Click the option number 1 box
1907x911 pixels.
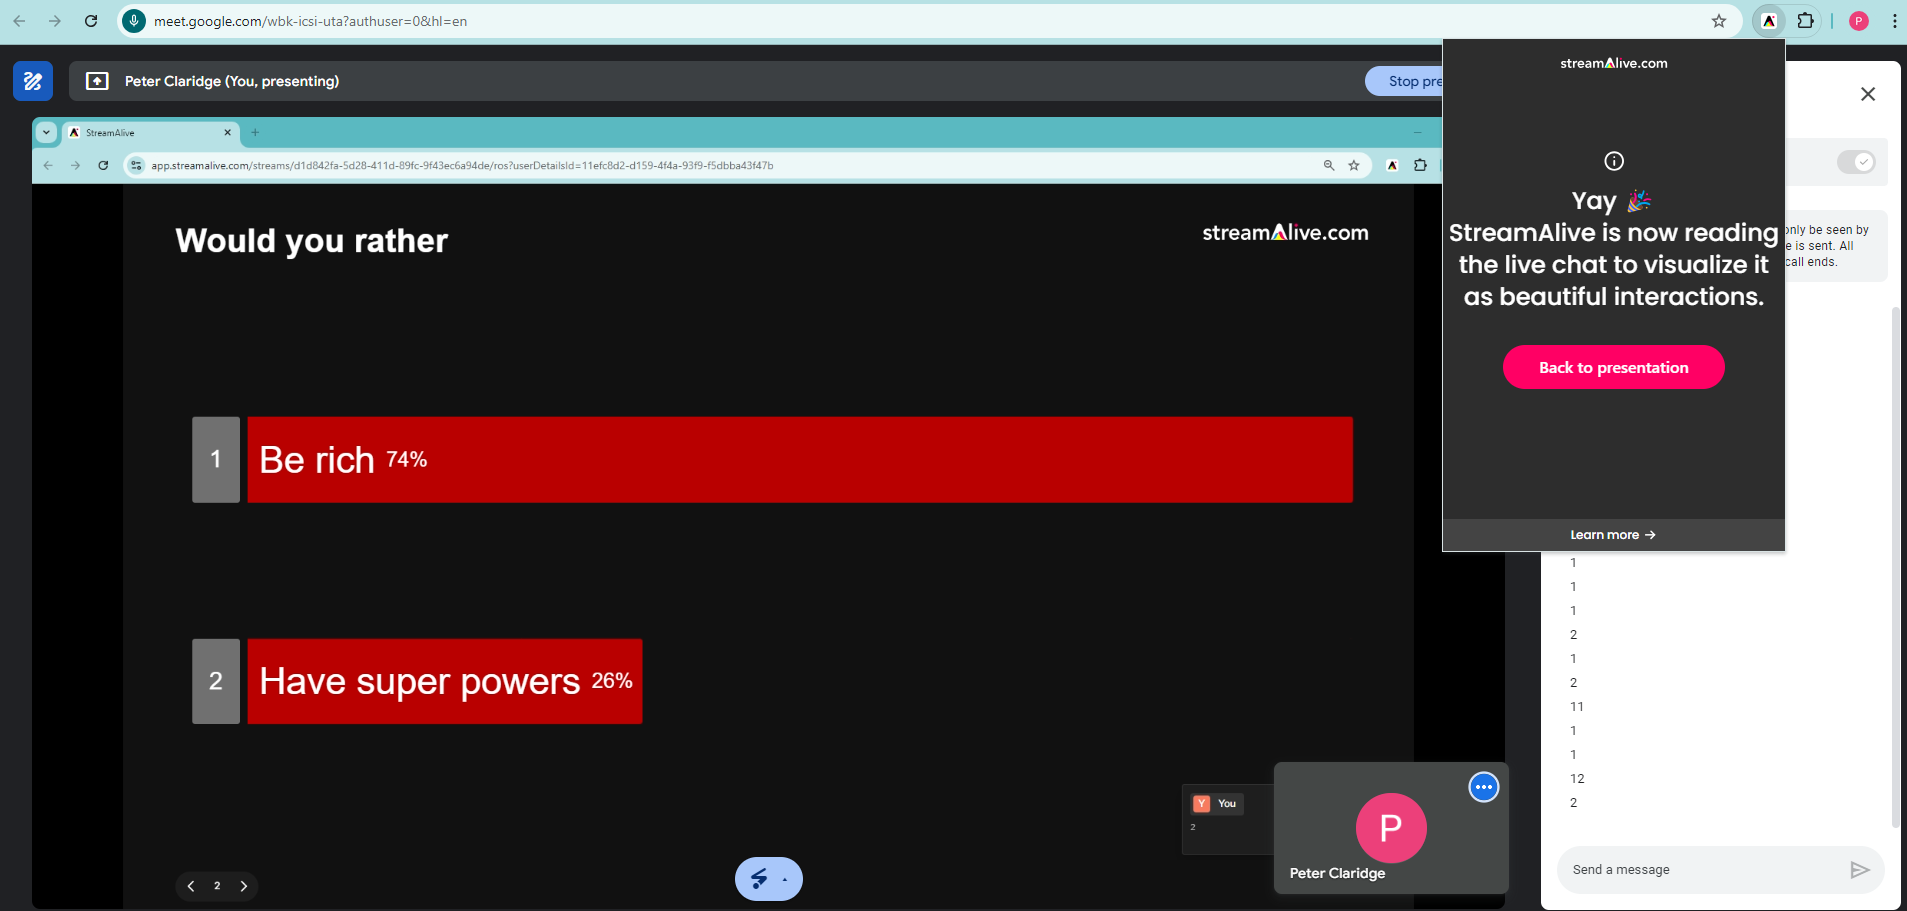(x=216, y=460)
